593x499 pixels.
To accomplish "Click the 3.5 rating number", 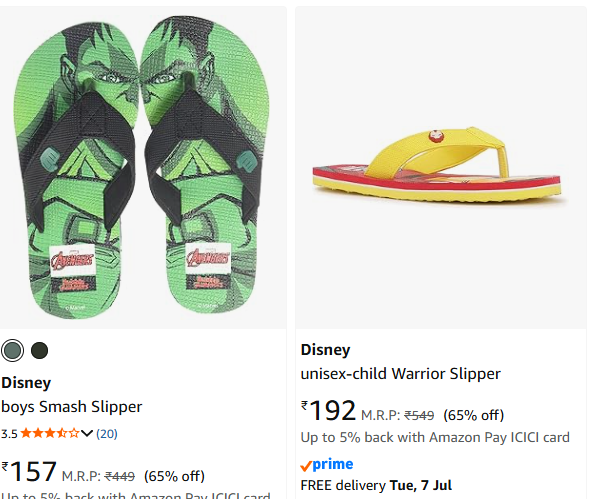I will click(9, 434).
